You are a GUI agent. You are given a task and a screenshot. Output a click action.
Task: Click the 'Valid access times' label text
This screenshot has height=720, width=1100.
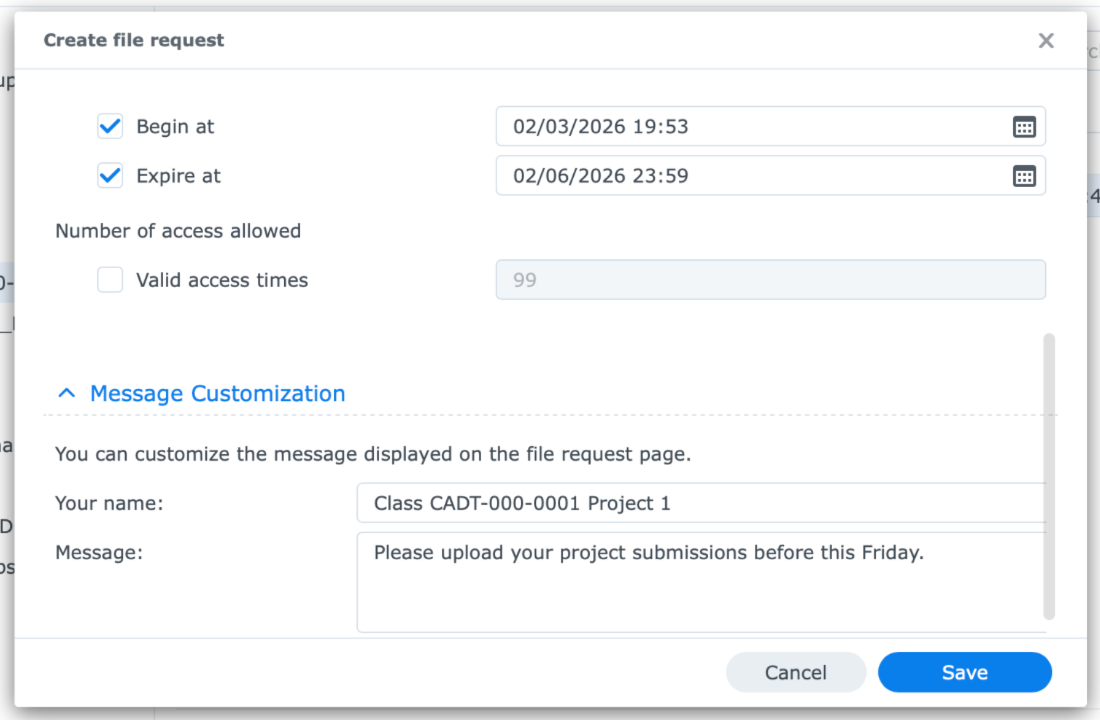click(x=222, y=280)
